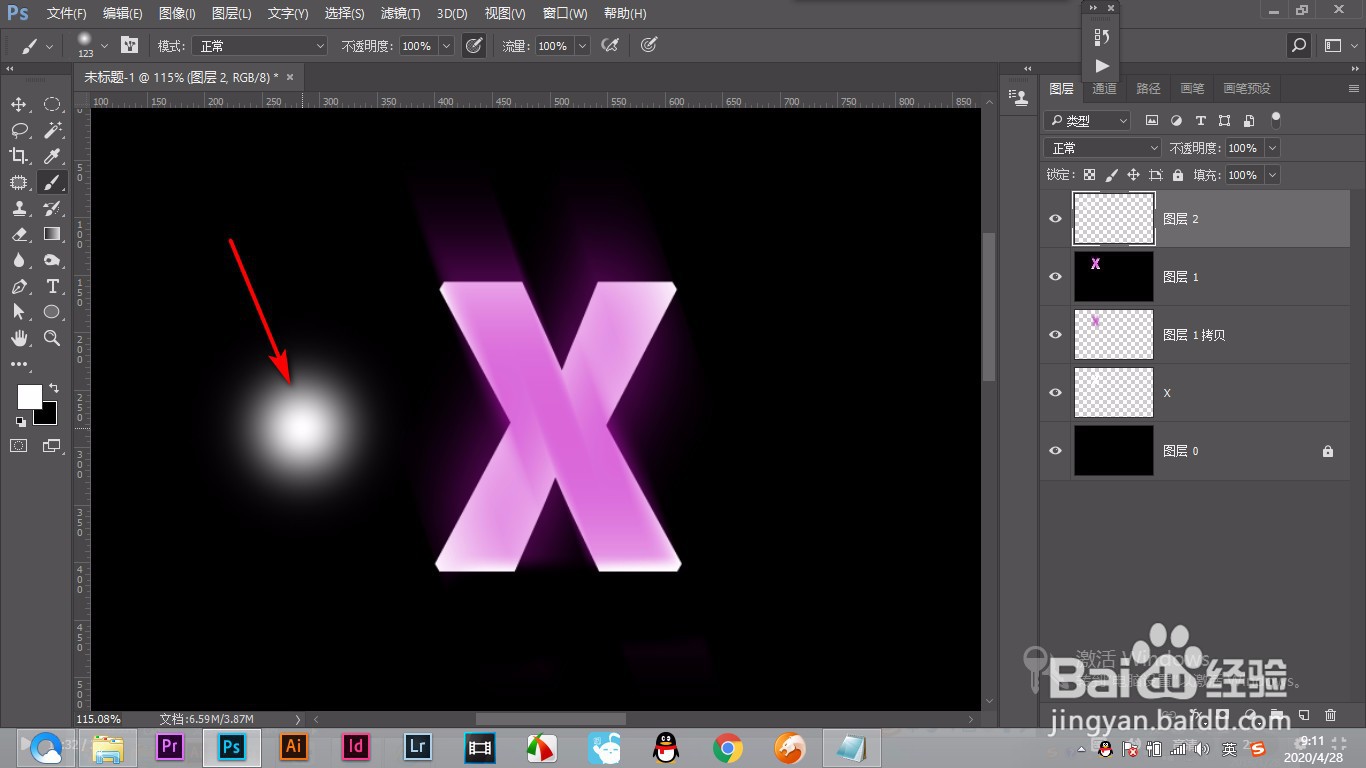This screenshot has width=1366, height=768.
Task: Select the History Brush tool
Action: (x=52, y=208)
